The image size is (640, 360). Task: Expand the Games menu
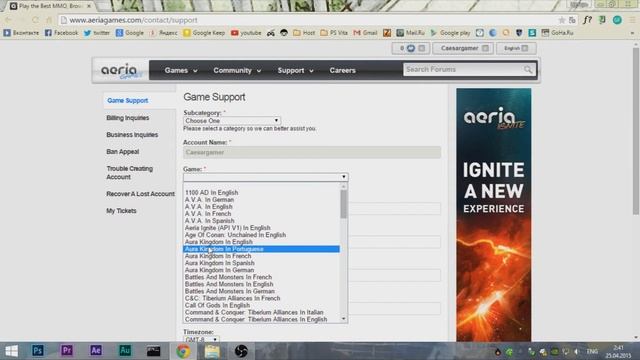point(181,71)
